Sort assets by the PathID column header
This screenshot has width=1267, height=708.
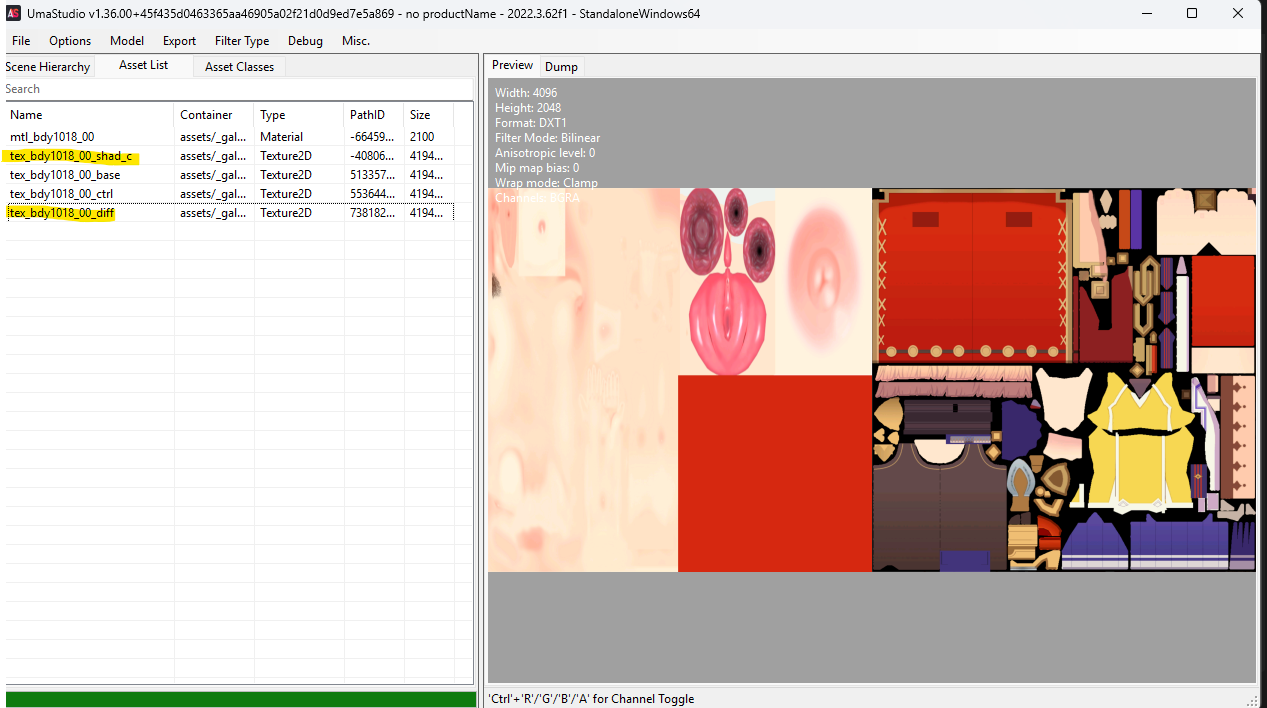coord(374,115)
